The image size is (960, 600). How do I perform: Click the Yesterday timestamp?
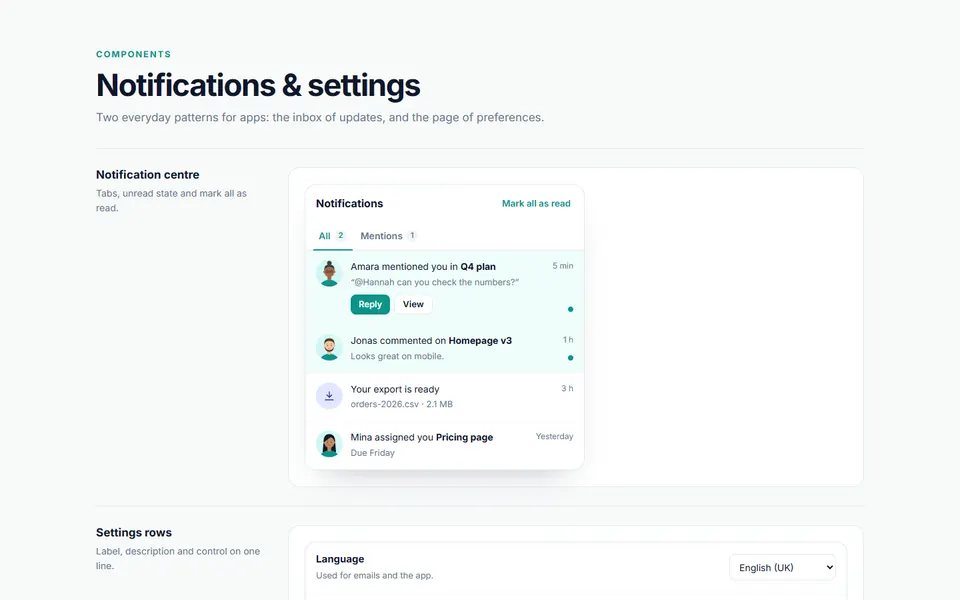click(x=554, y=437)
